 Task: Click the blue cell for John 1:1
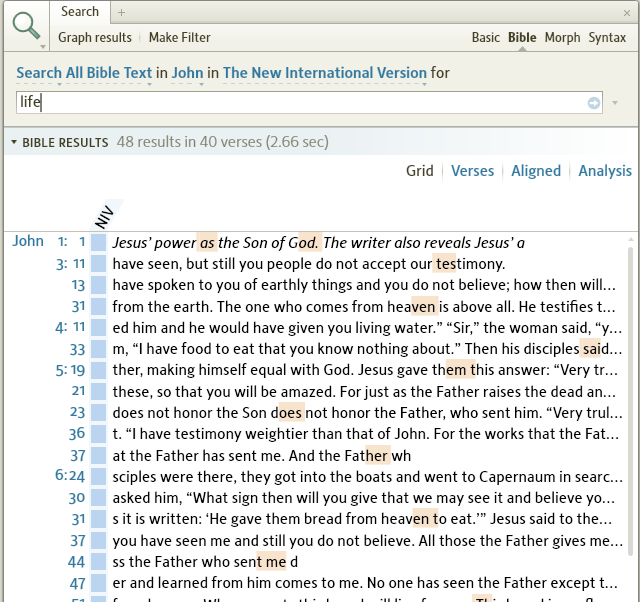98,242
